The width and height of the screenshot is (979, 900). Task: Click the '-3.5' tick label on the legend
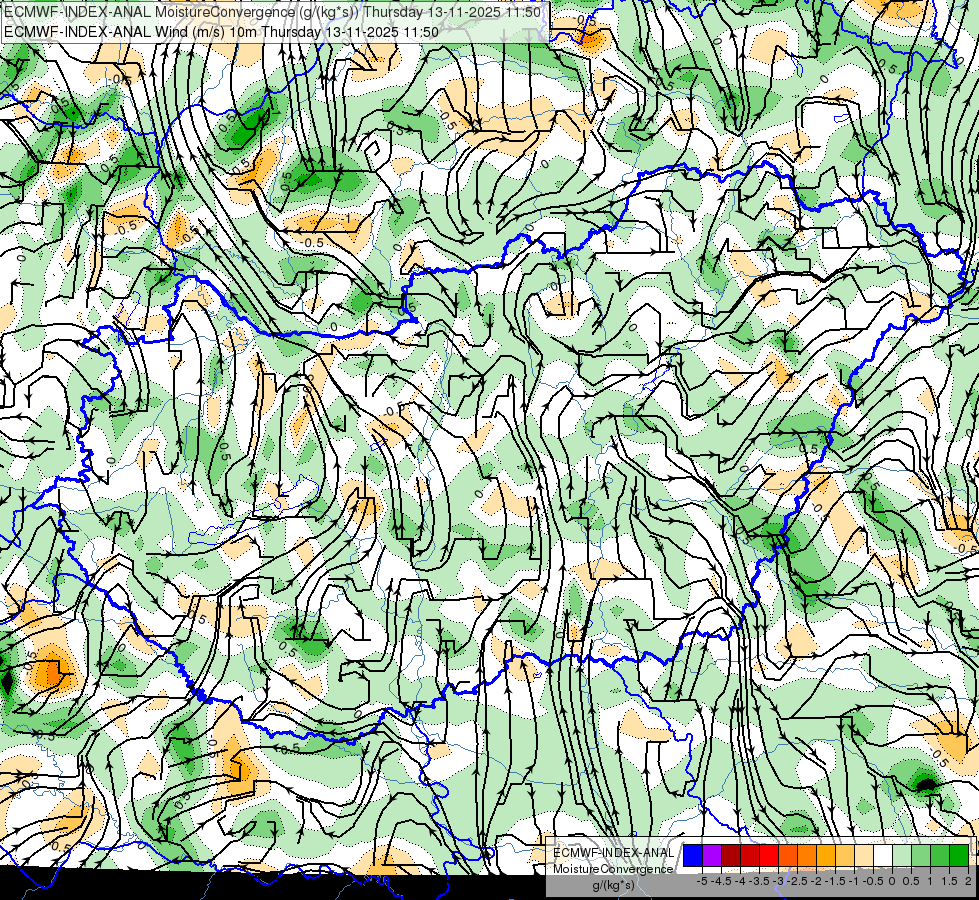click(759, 881)
